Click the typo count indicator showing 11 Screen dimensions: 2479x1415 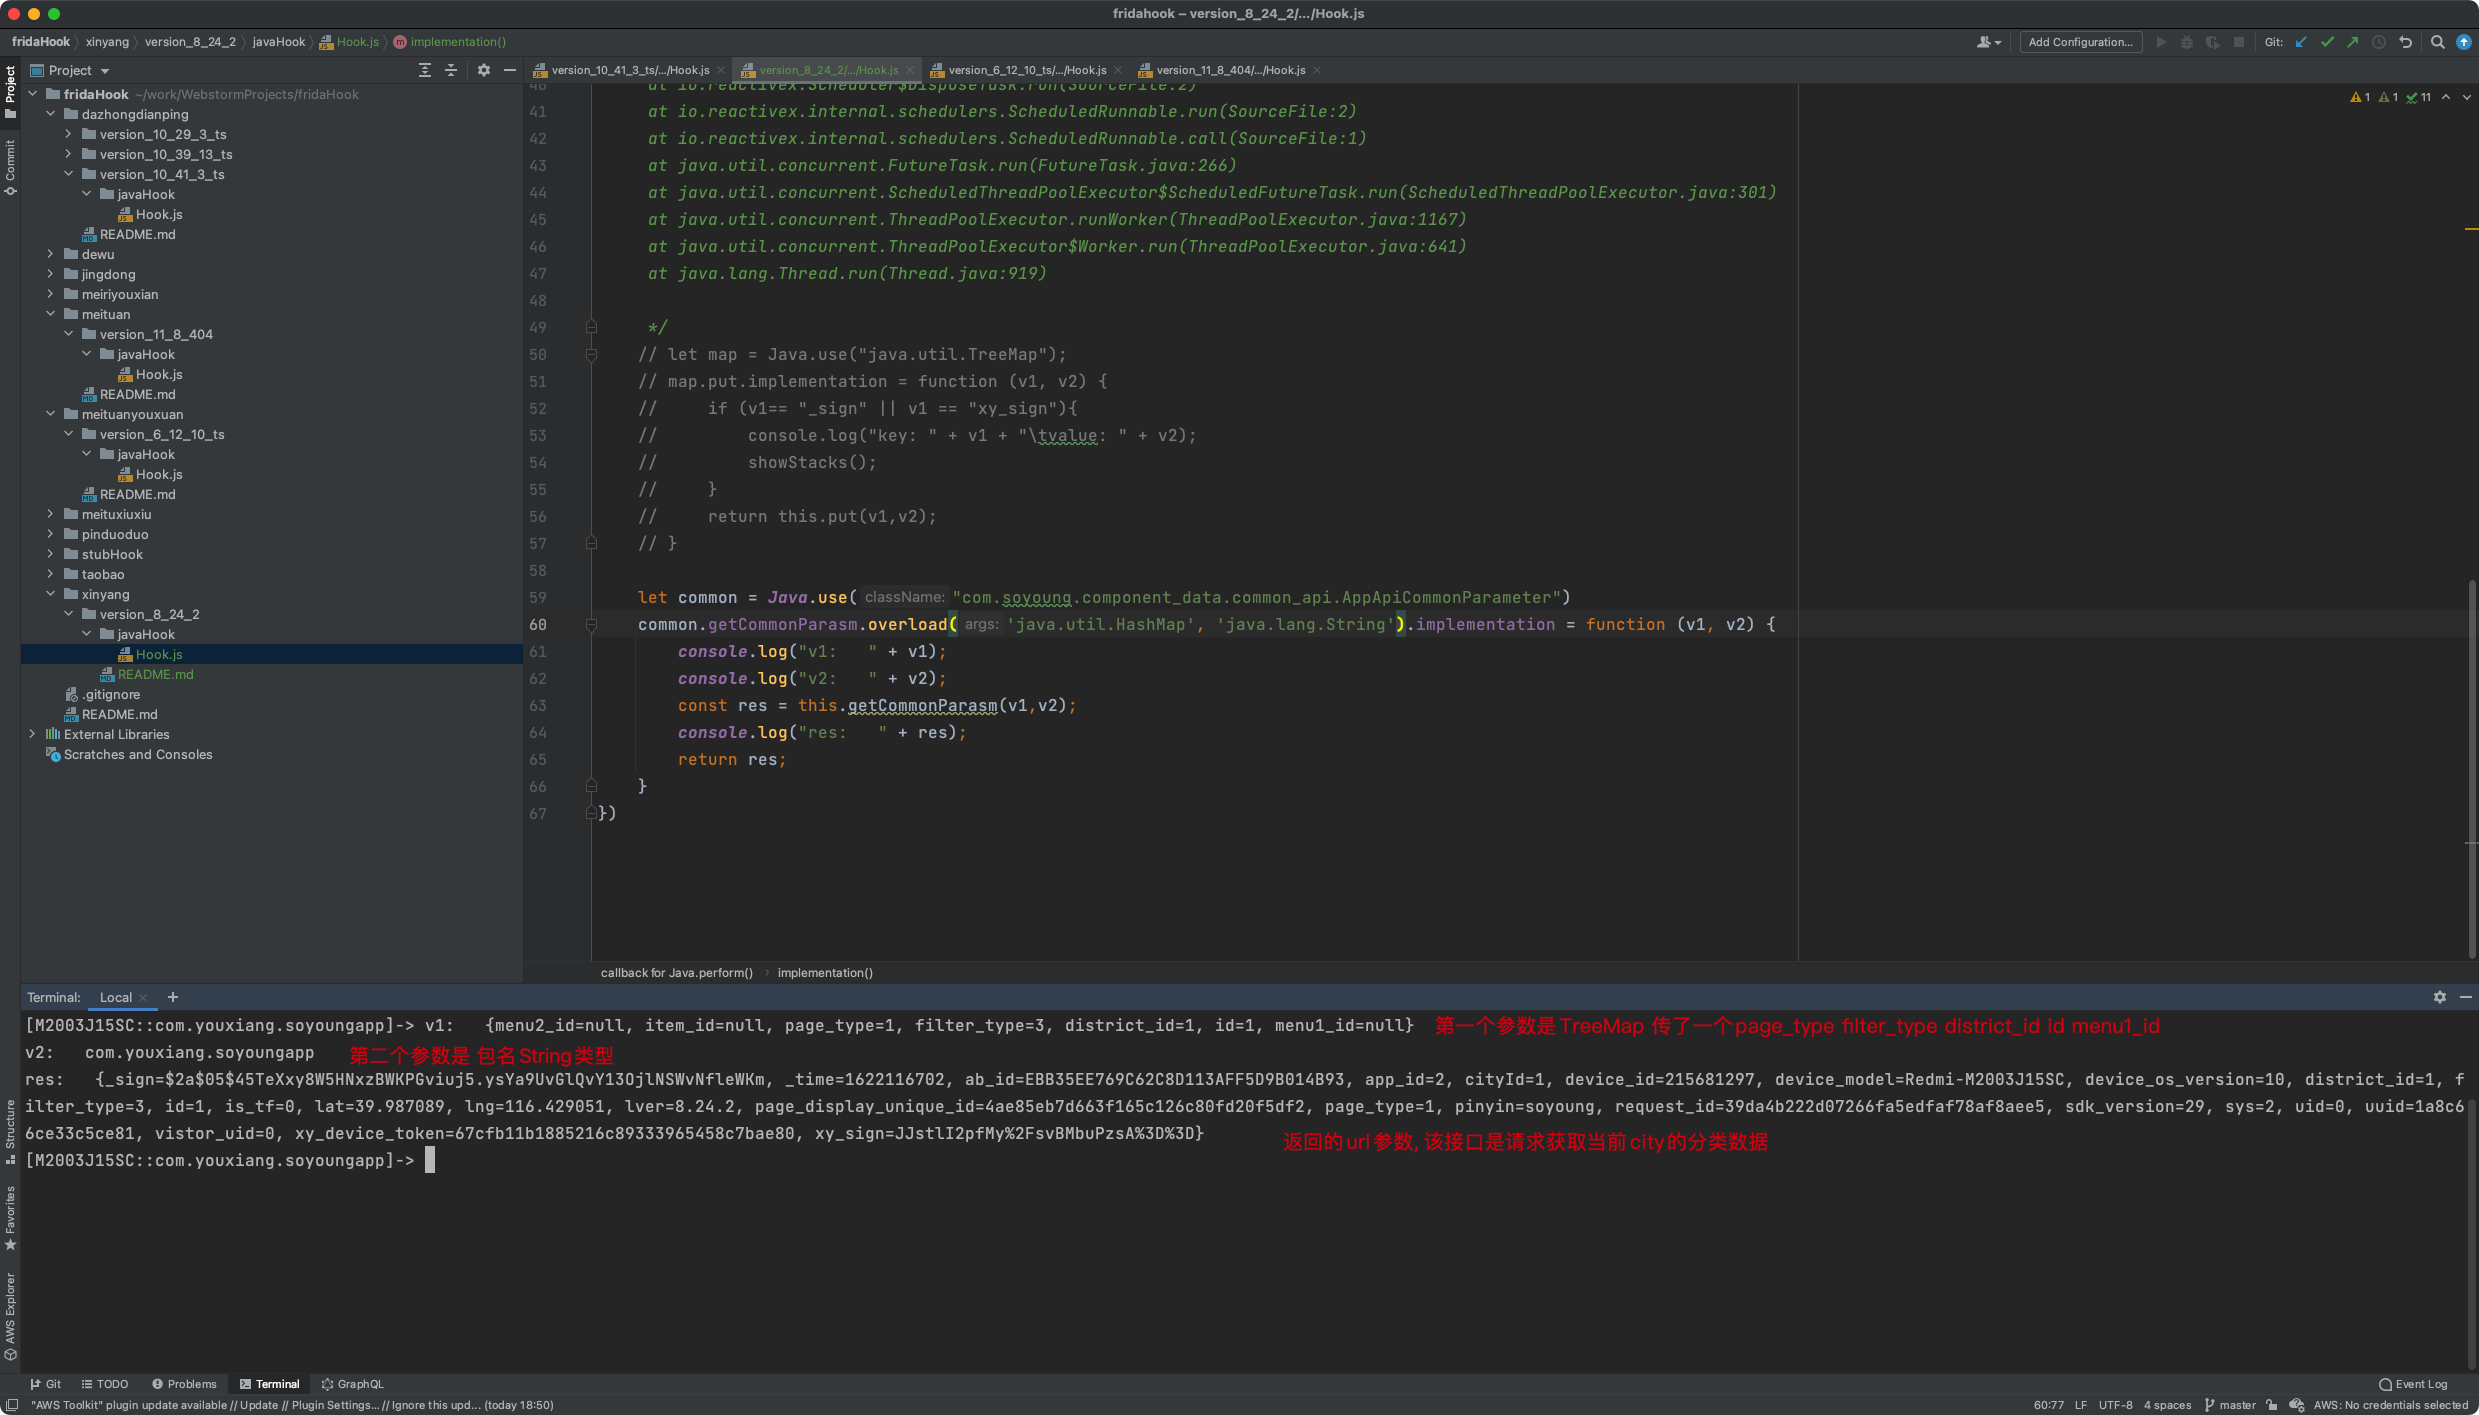[x=2419, y=97]
